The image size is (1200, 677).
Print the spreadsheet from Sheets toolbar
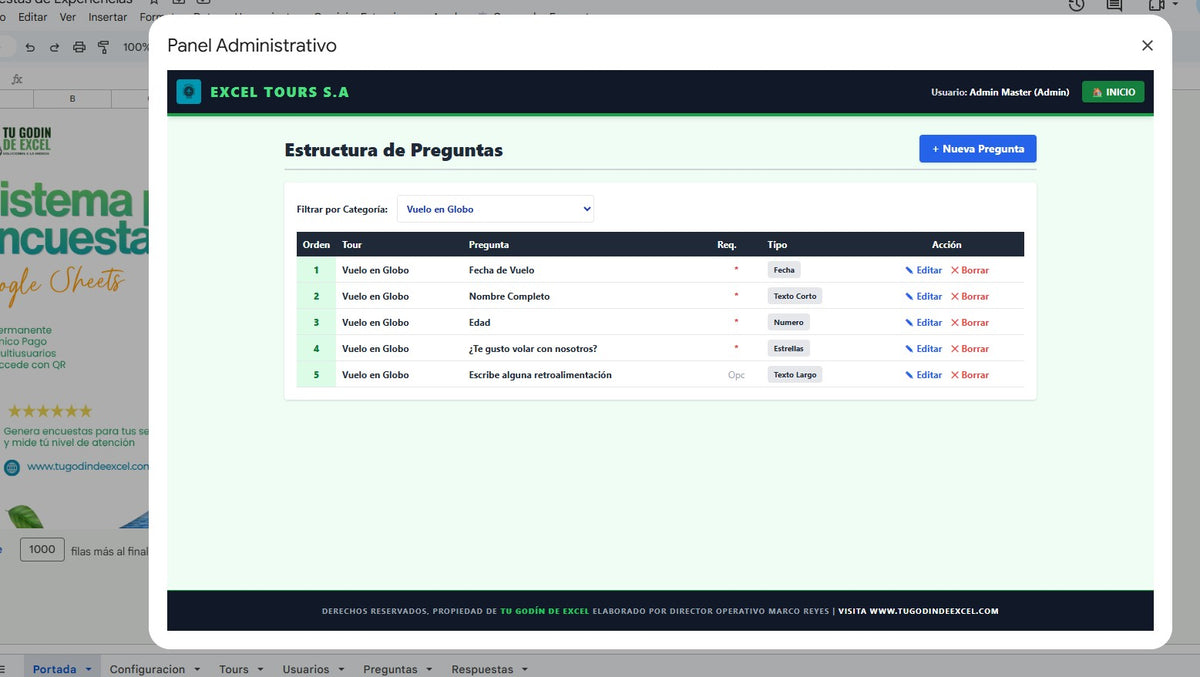point(79,47)
